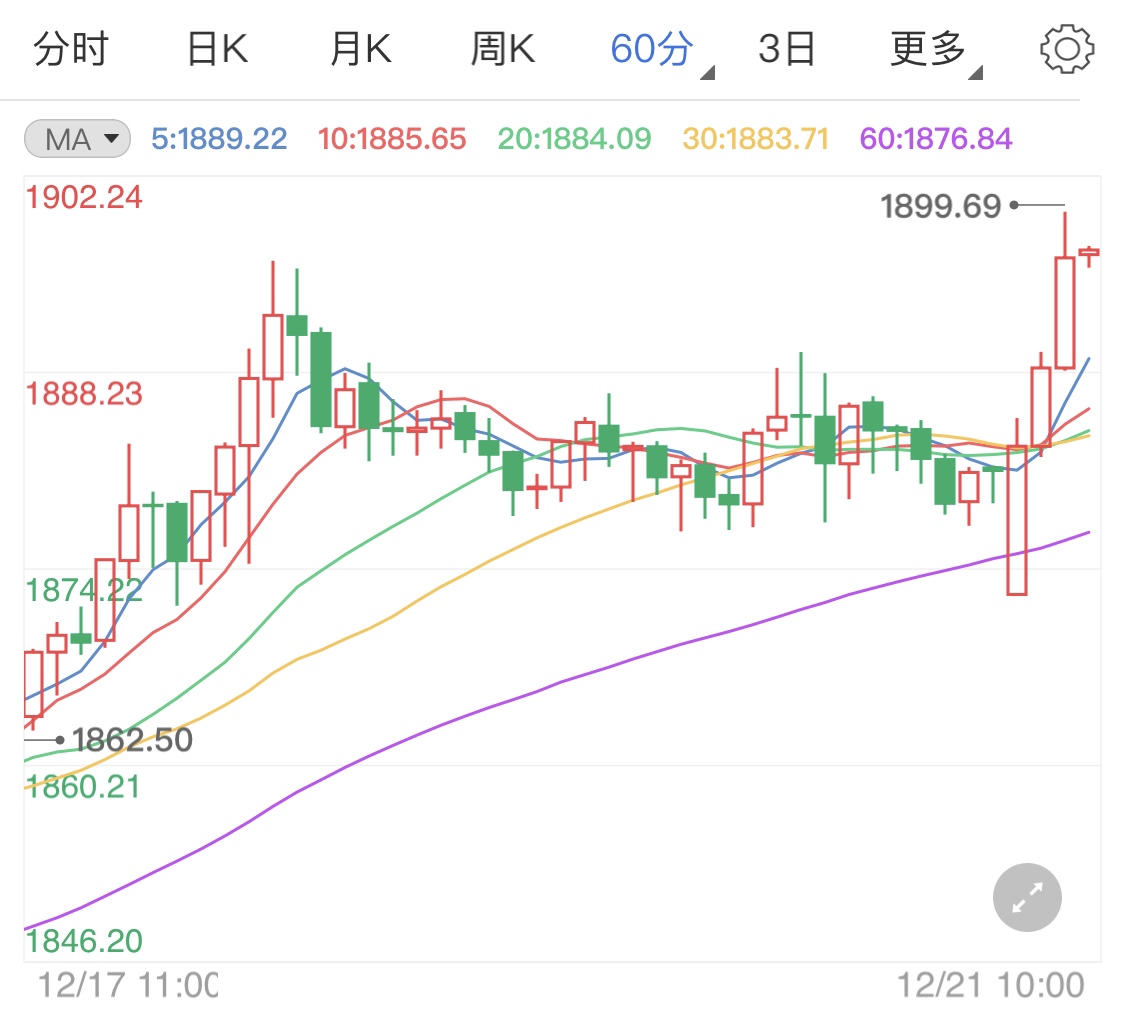The width and height of the screenshot is (1125, 1012).
Task: Click the 1862.50 low price label
Action: (132, 739)
